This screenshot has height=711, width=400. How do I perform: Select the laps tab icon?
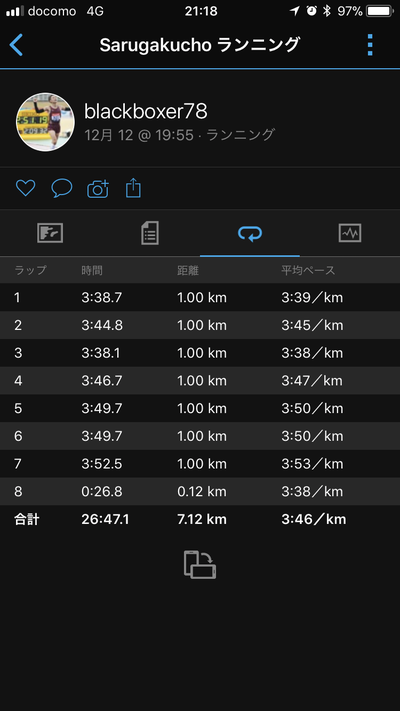pos(250,233)
